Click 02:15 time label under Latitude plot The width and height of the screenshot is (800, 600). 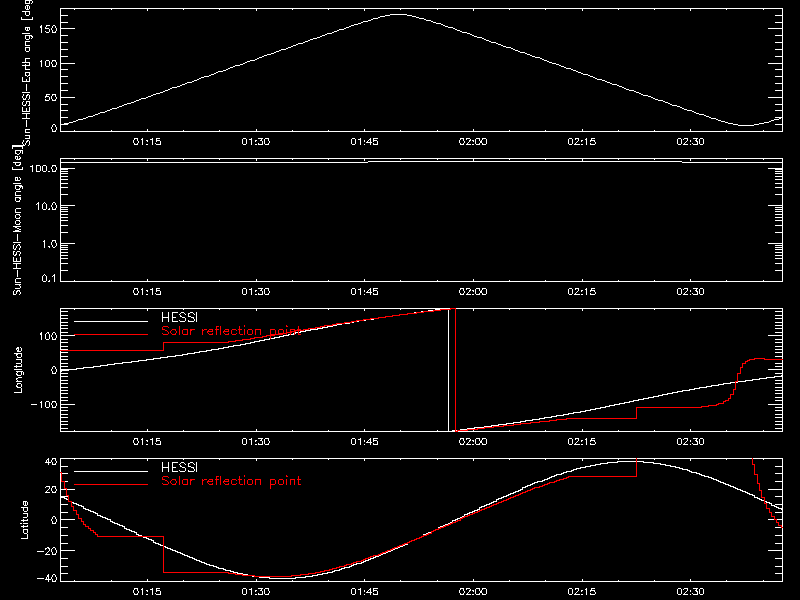tap(582, 591)
